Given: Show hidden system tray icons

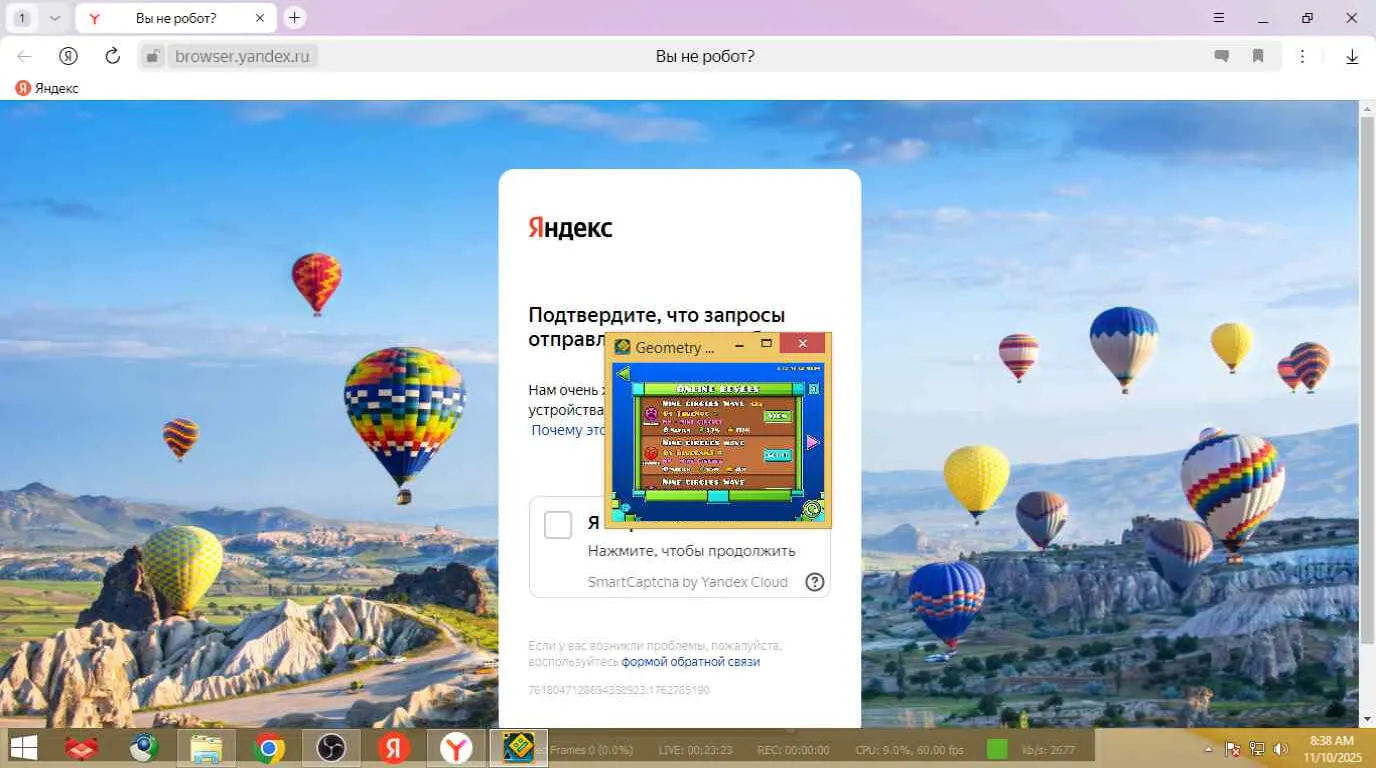Looking at the screenshot, I should click(x=1208, y=749).
